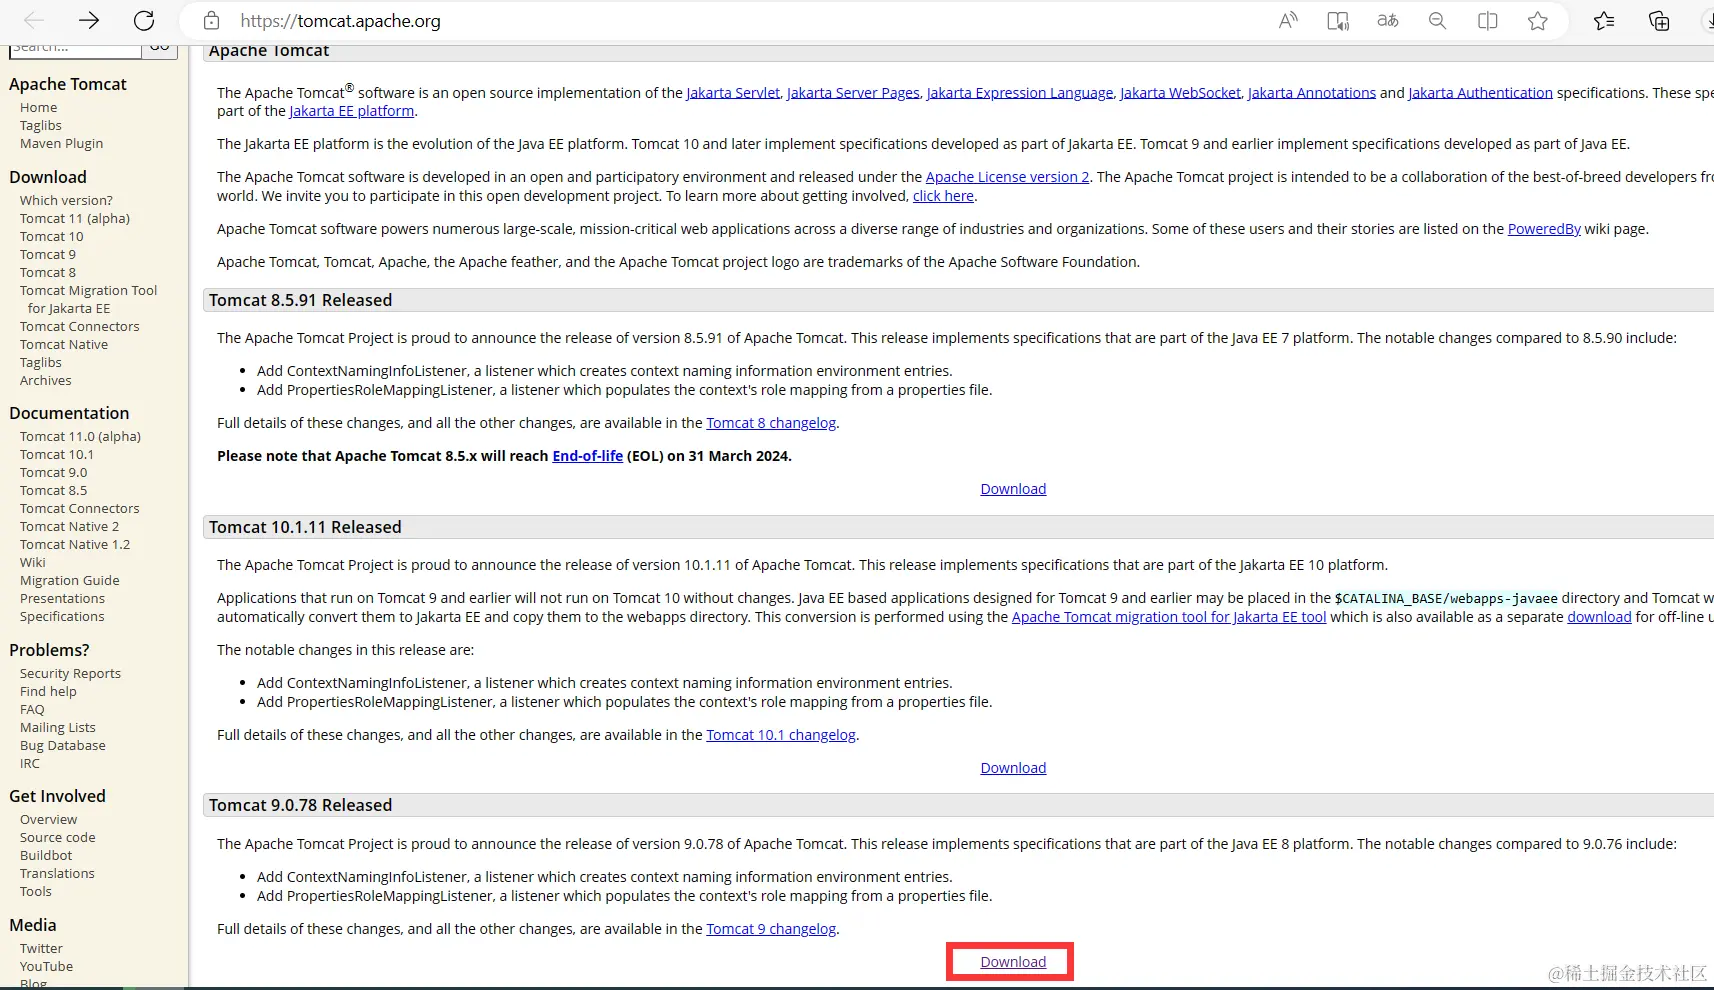
Task: Open the favorites list icon
Action: click(x=1604, y=20)
